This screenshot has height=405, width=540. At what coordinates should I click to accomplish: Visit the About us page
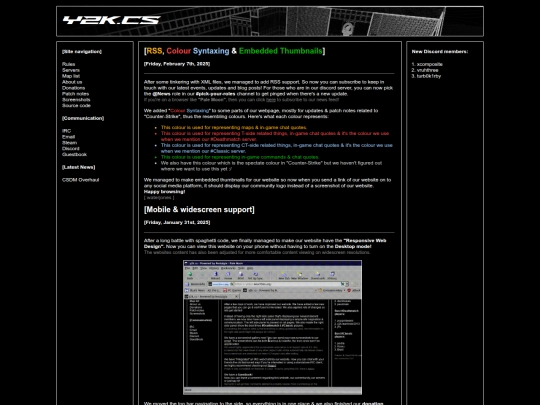(x=72, y=82)
